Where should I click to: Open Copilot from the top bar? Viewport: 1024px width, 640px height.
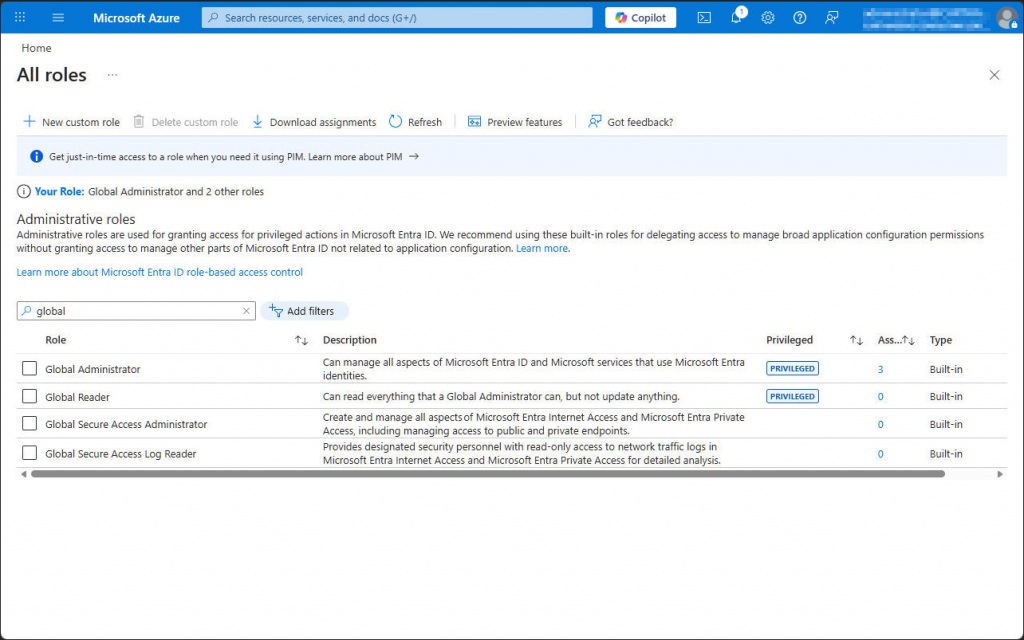pyautogui.click(x=640, y=17)
